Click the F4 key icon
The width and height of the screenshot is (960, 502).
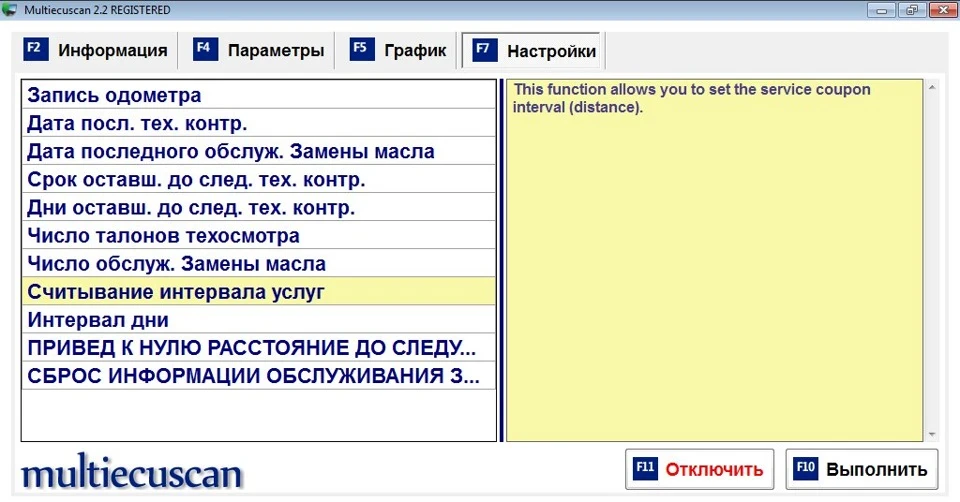205,49
